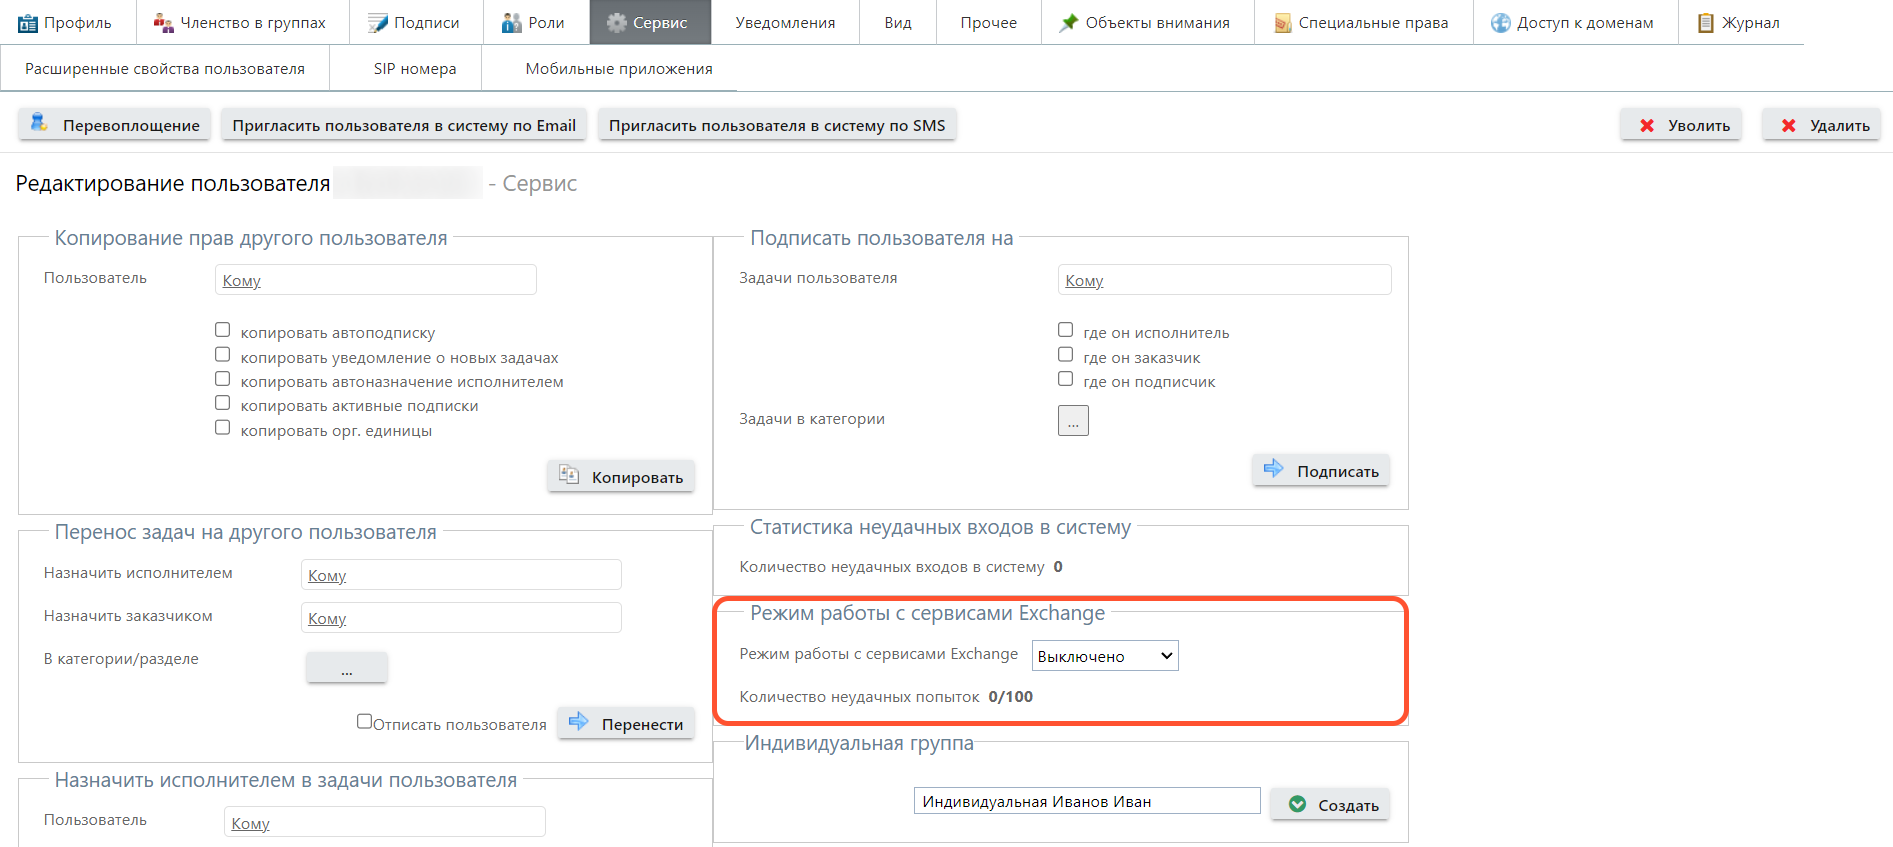This screenshot has height=847, width=1893.
Task: Click the Объекты внимания pin icon
Action: [x=1069, y=23]
